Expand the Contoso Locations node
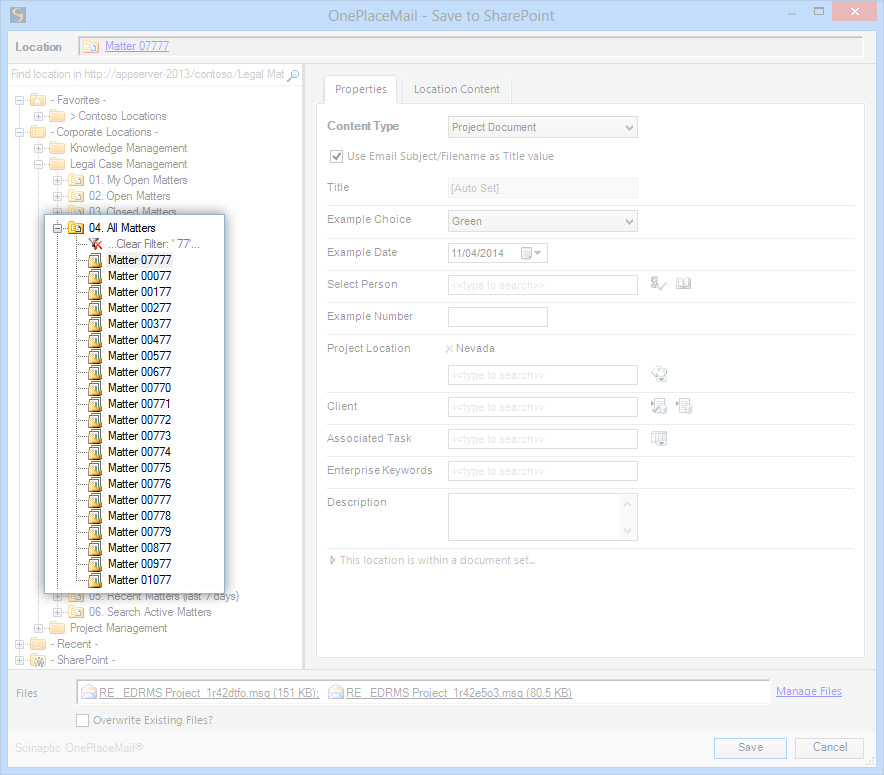Image resolution: width=884 pixels, height=775 pixels. coord(38,116)
